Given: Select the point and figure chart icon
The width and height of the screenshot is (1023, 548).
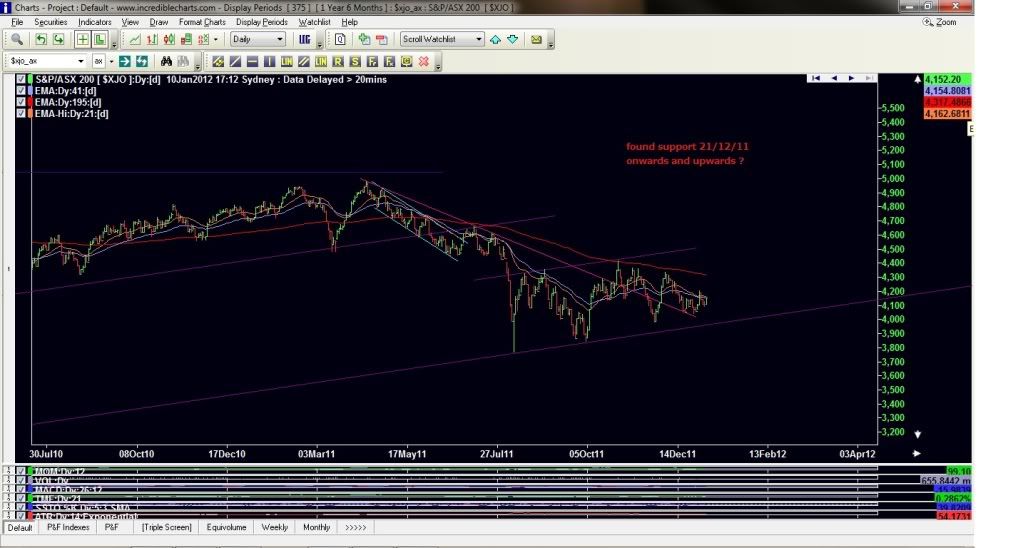Looking at the screenshot, I should pos(204,39).
